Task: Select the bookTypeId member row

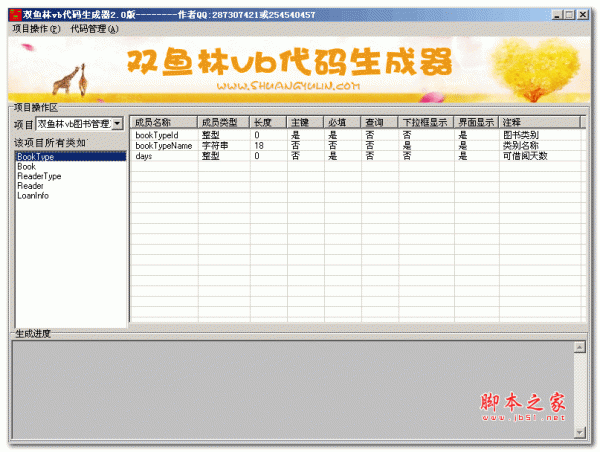Action: [357, 135]
